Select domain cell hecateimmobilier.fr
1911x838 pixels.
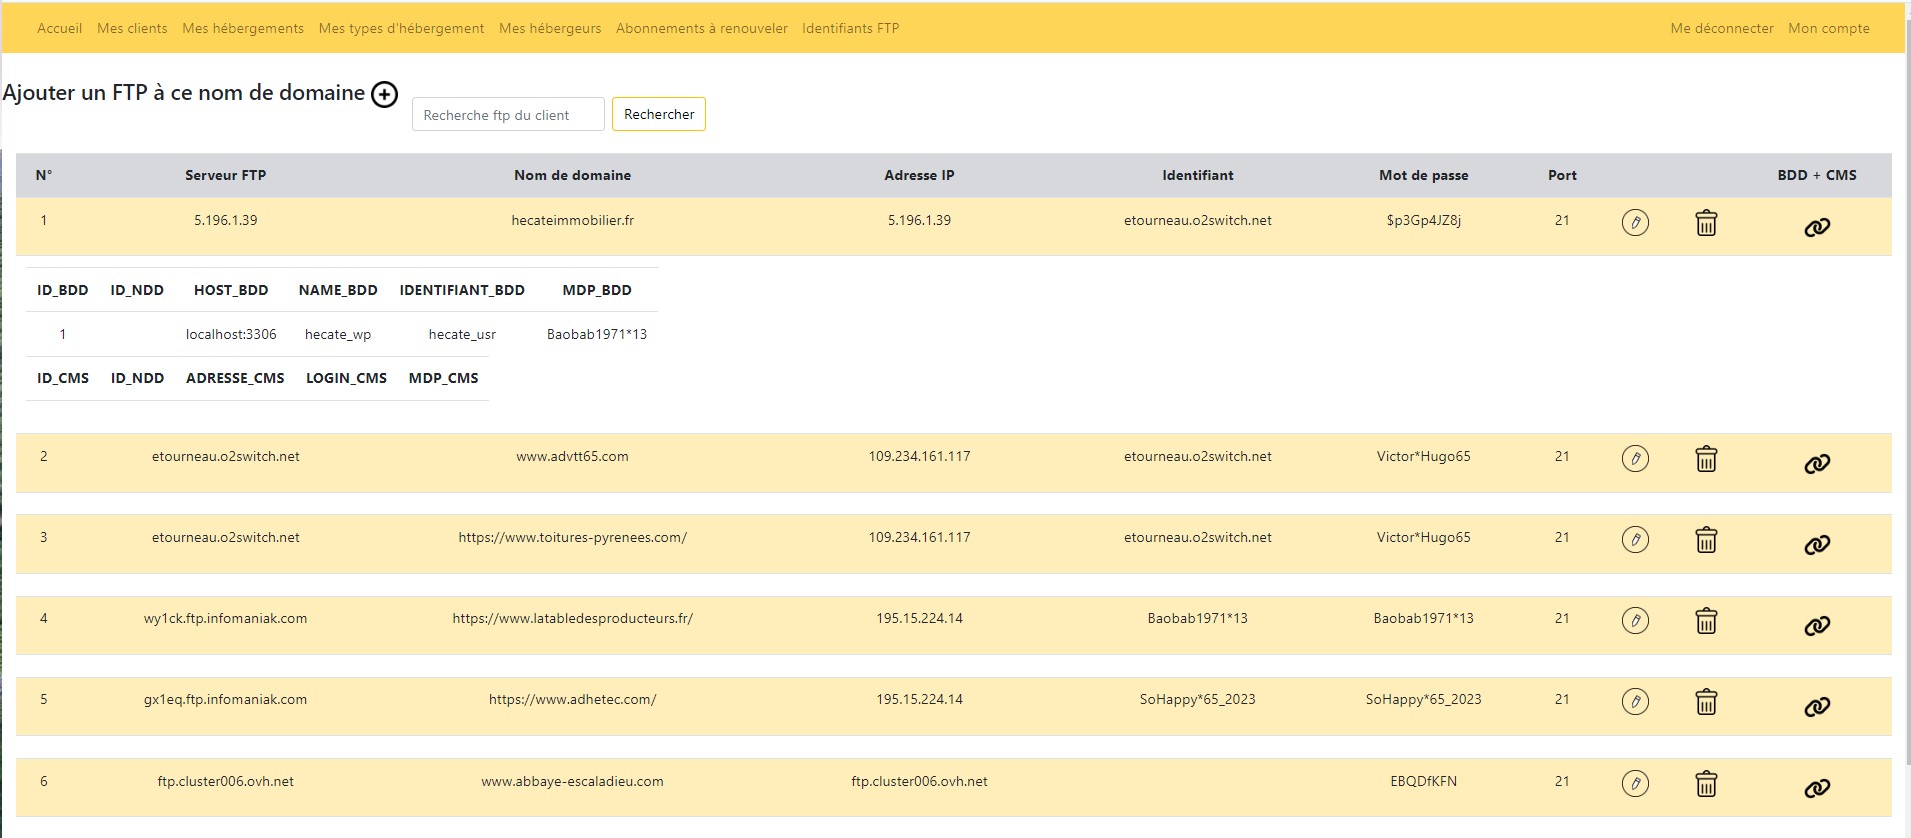pyautogui.click(x=572, y=220)
